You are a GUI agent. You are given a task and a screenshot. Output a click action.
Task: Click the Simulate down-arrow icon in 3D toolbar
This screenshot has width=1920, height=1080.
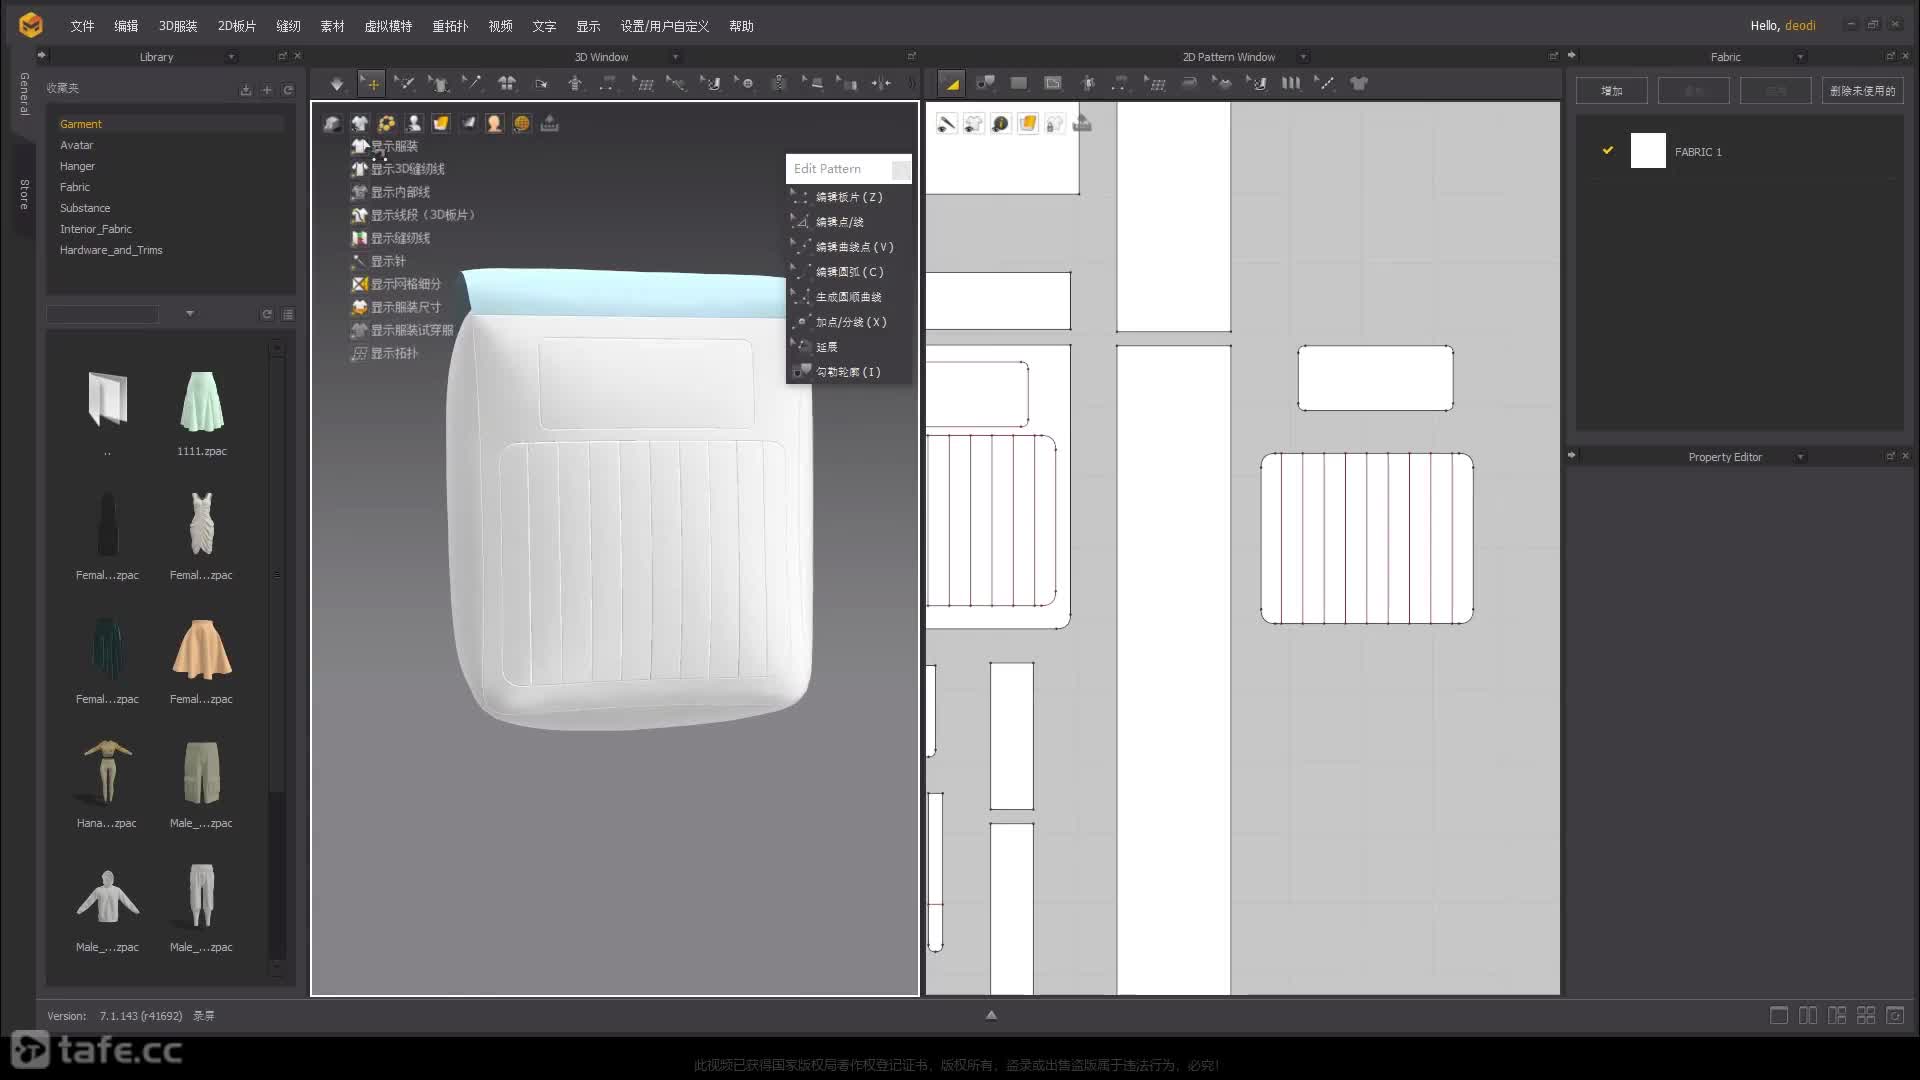(x=337, y=84)
